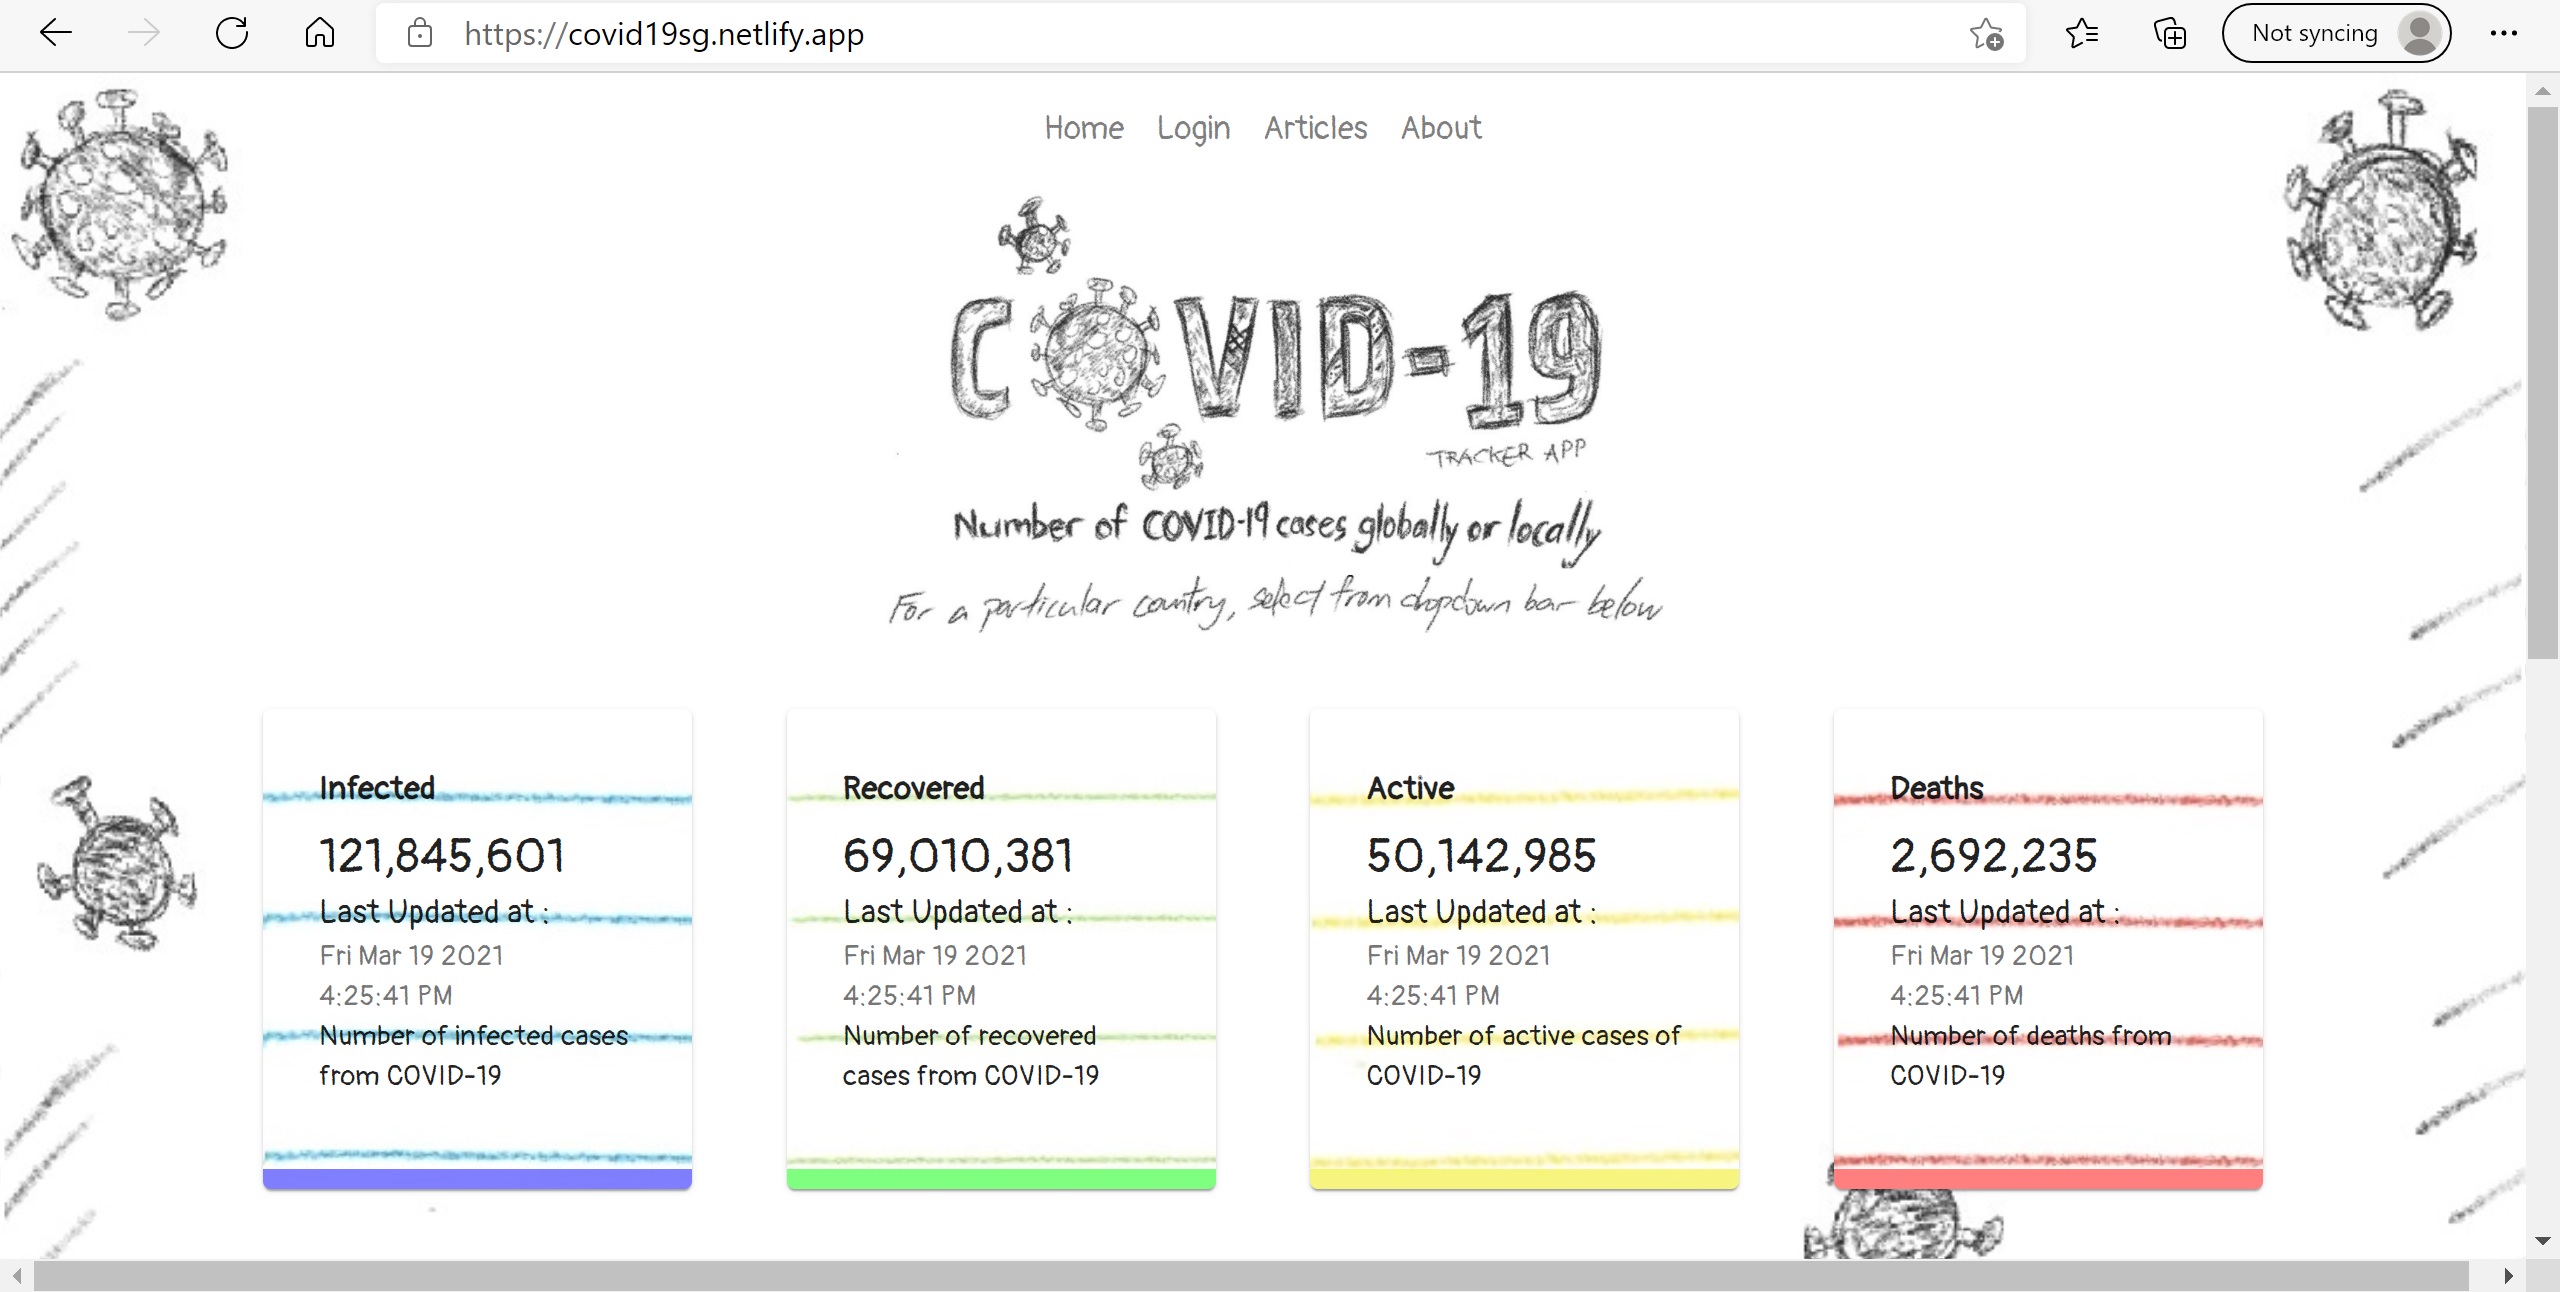Click the COVID-19 Tracker App logo
The image size is (2560, 1292).
click(x=1276, y=345)
